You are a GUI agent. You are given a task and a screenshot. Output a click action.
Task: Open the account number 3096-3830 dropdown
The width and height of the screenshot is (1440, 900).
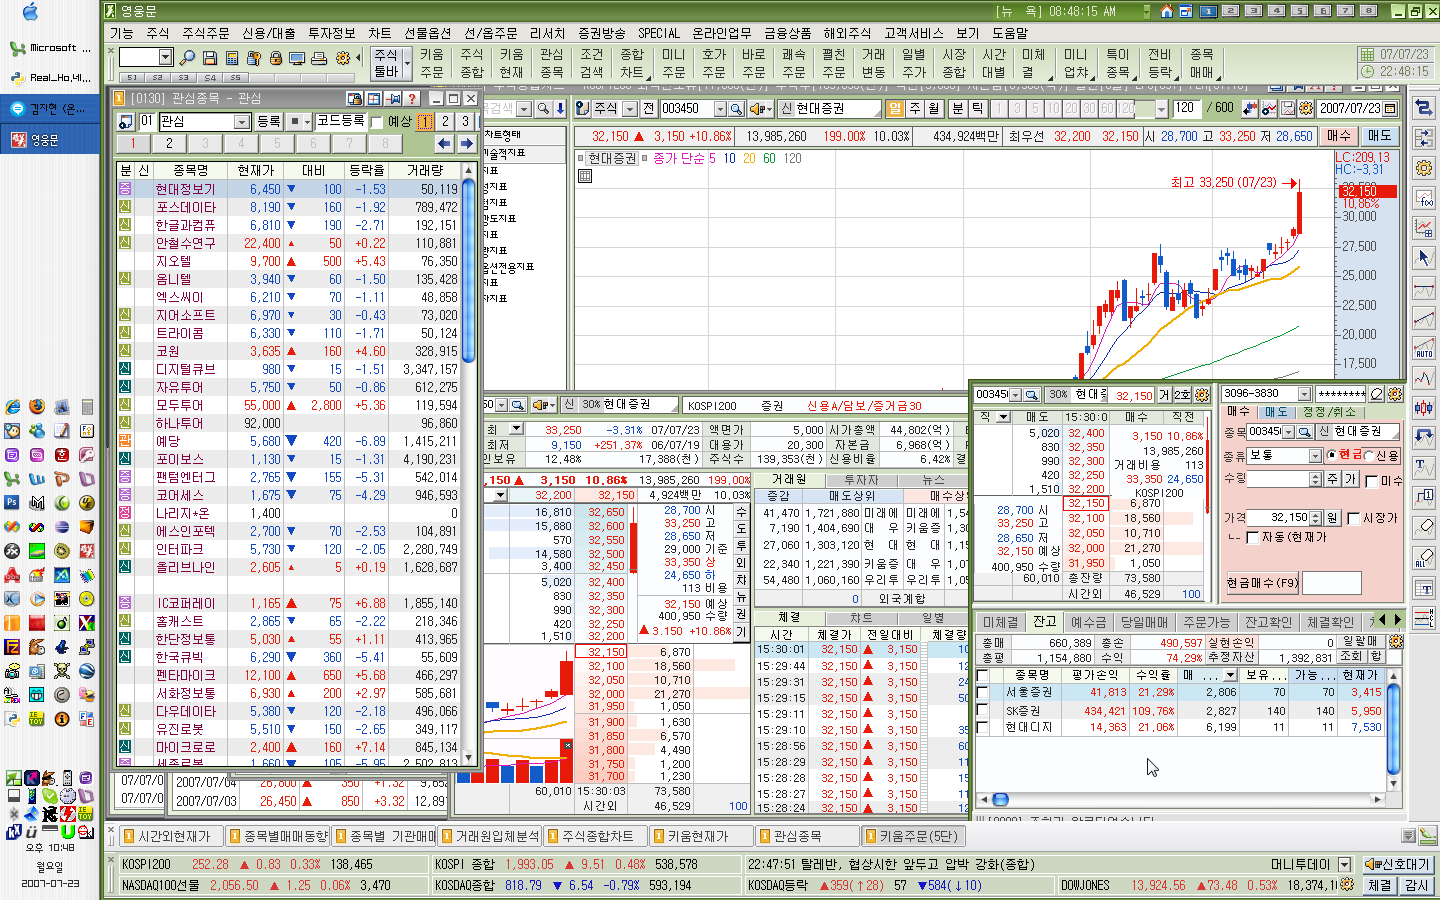tap(1304, 394)
